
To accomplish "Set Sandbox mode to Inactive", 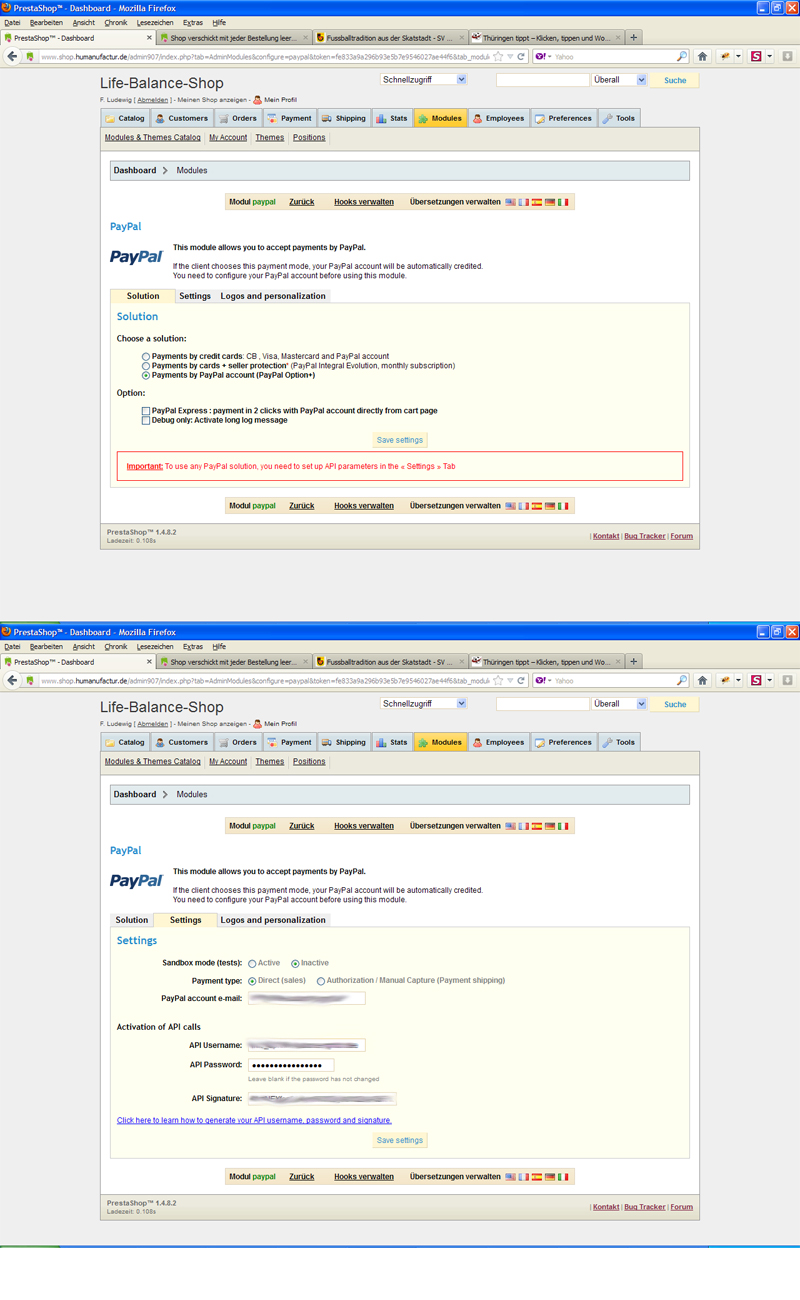I will 295,963.
